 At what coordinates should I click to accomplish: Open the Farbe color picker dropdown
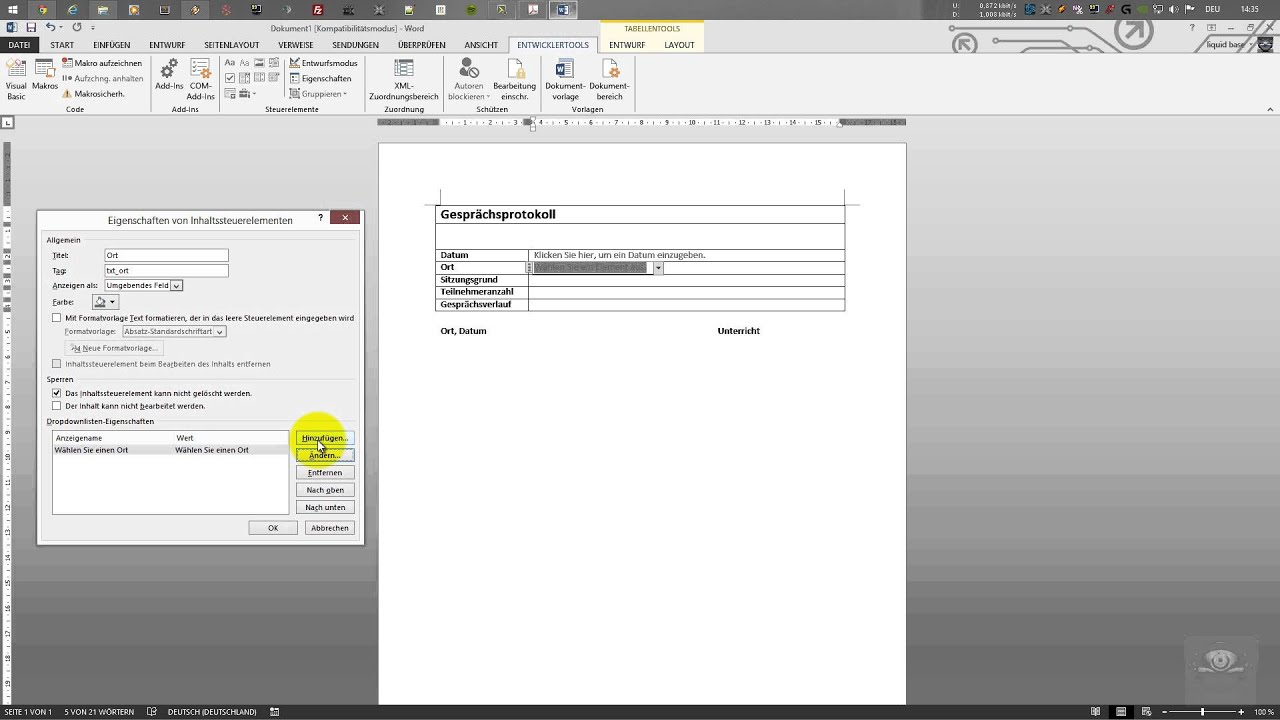click(x=112, y=302)
